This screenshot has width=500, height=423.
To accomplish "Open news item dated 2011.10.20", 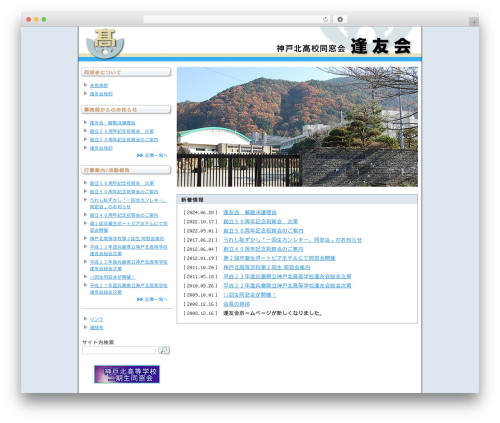I will 267,267.
